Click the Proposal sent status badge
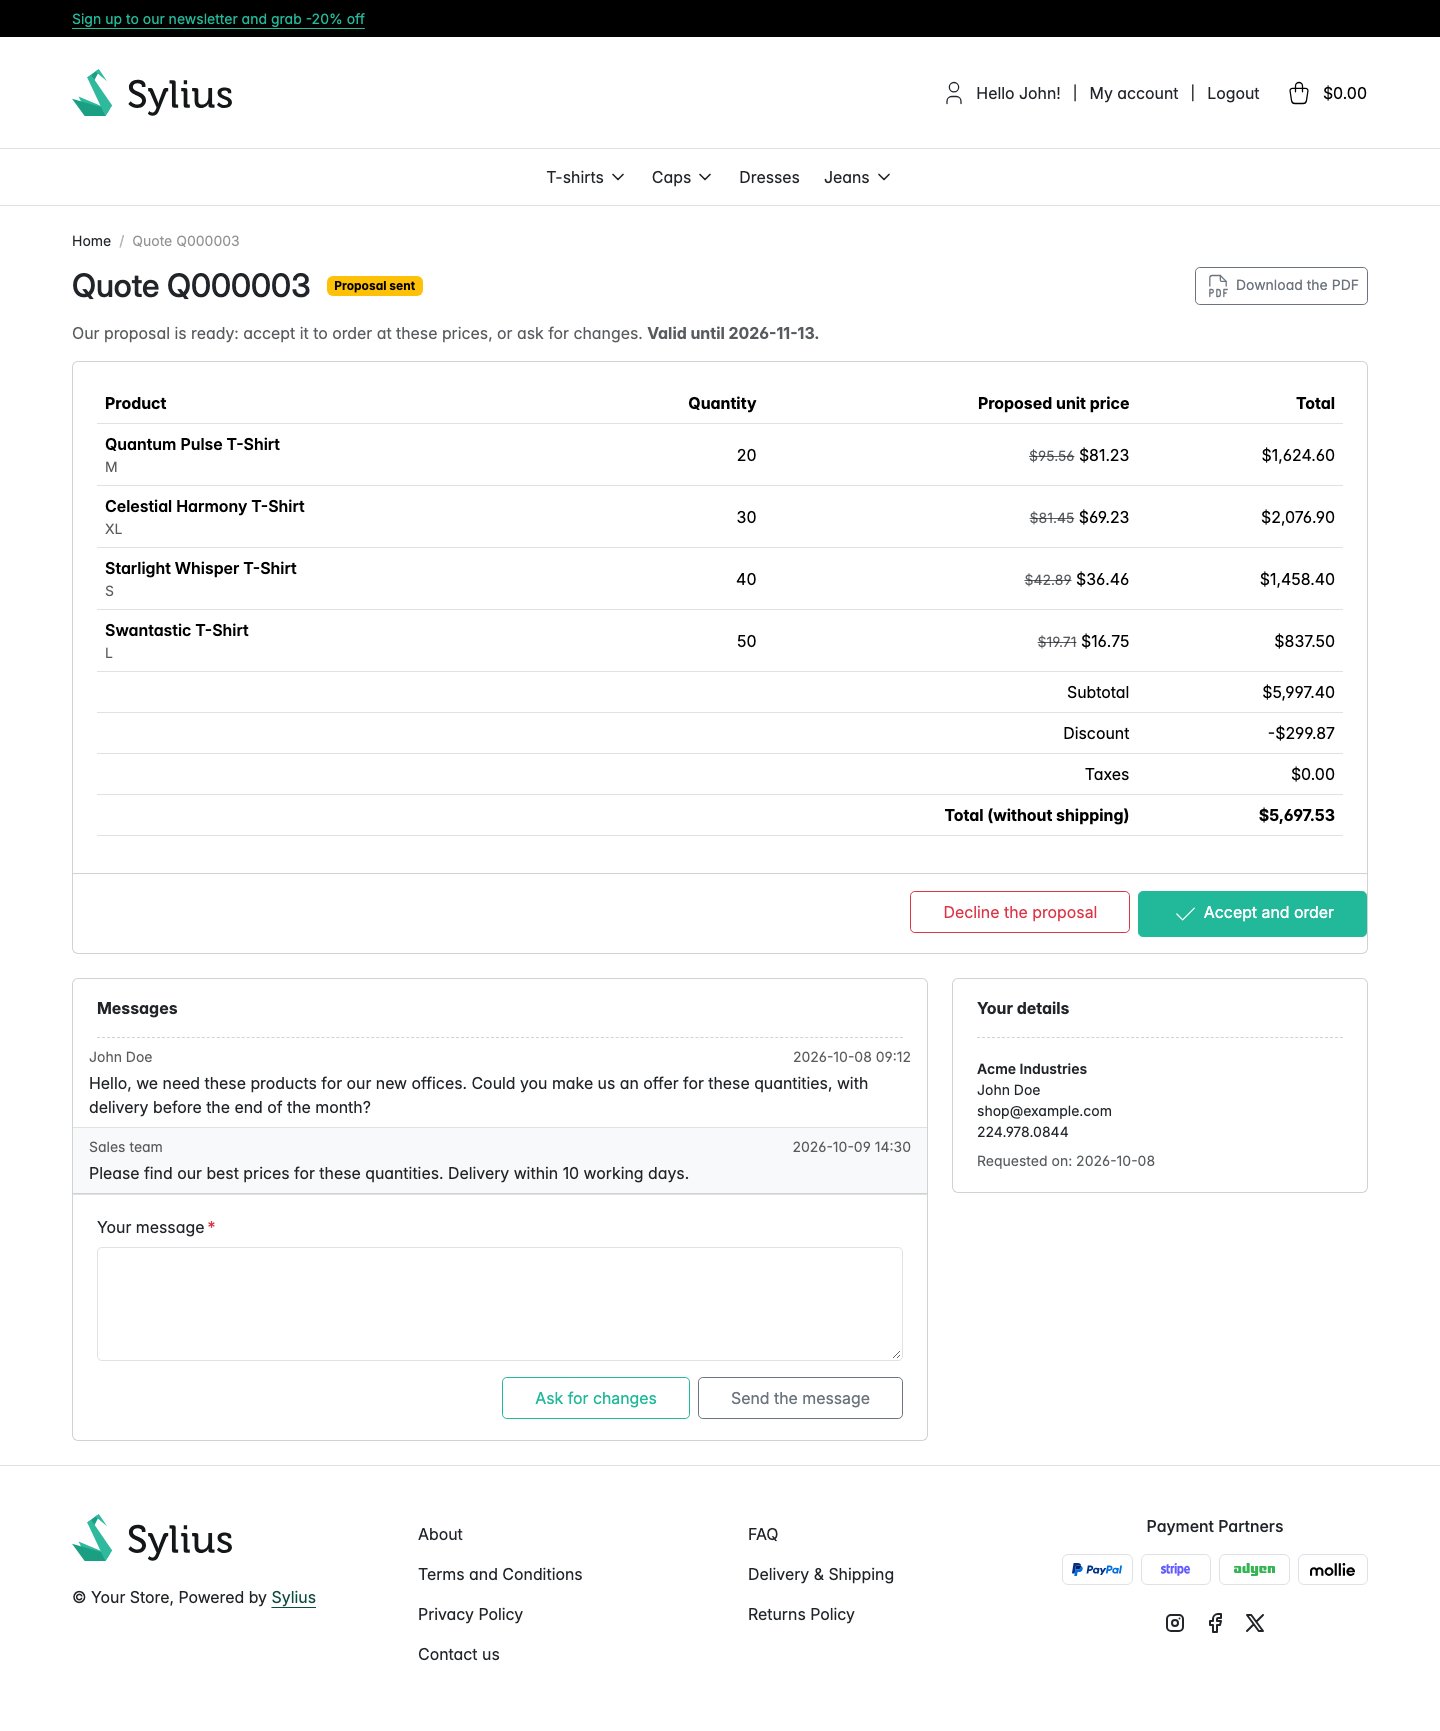Screen dimensions: 1440x1731 pyautogui.click(x=375, y=286)
